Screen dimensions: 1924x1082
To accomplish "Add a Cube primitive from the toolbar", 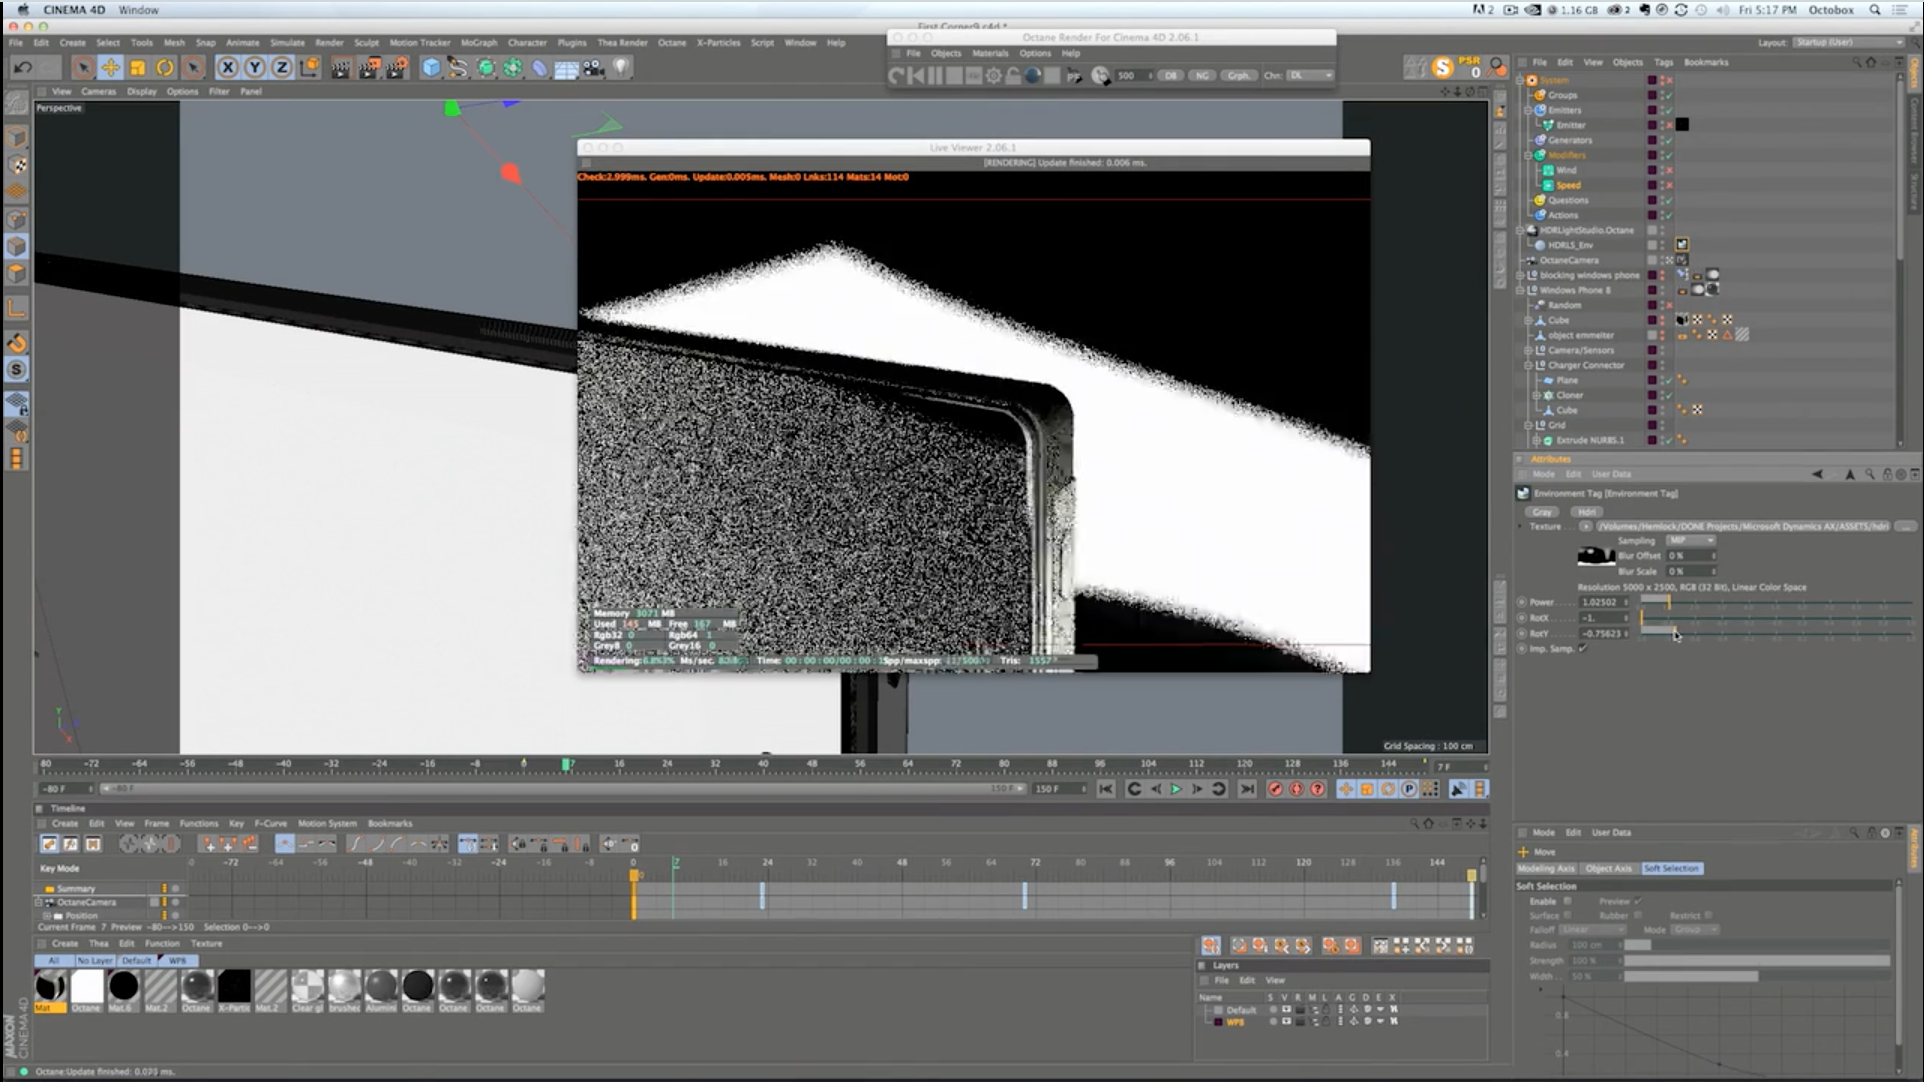I will [431, 68].
